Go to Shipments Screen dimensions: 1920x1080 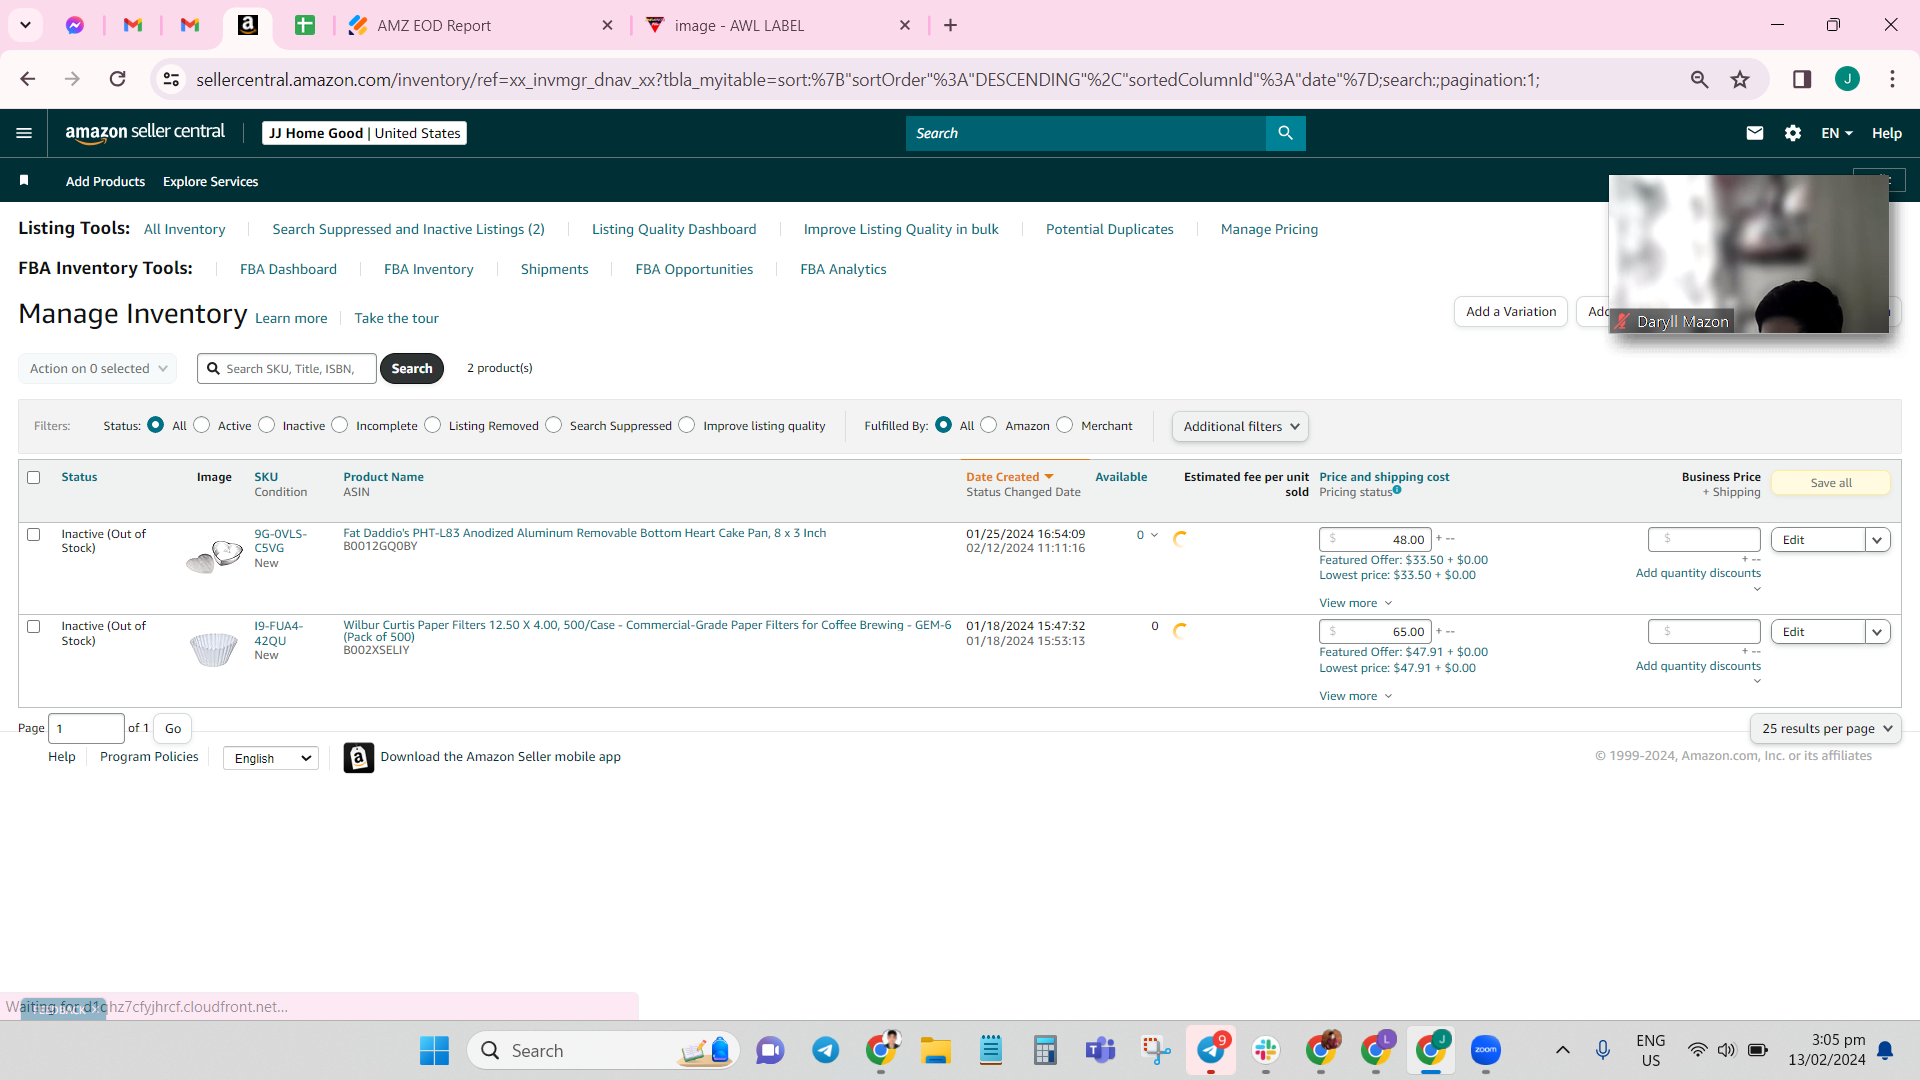554,269
